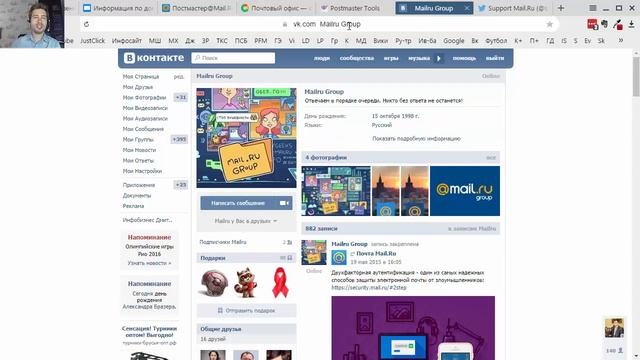Click Написать сообщение button
This screenshot has height=360, width=640.
click(x=246, y=203)
